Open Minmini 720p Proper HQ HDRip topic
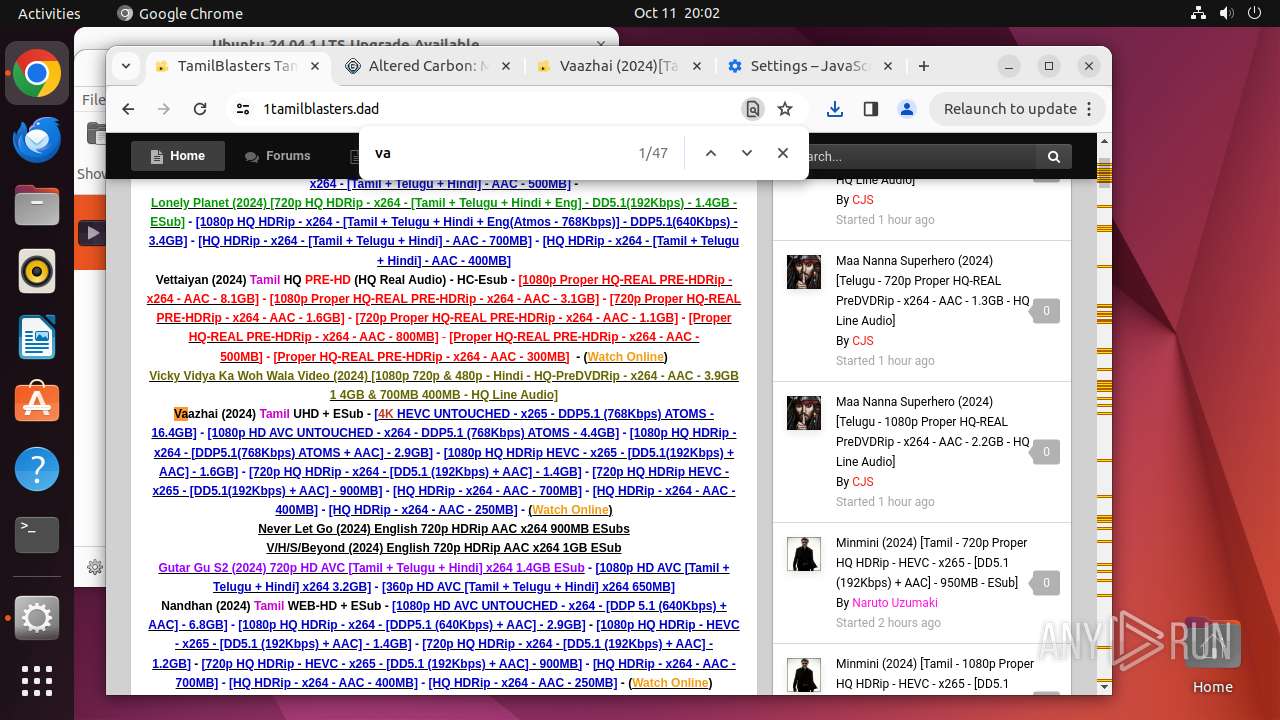The height and width of the screenshot is (720, 1280). pos(932,562)
